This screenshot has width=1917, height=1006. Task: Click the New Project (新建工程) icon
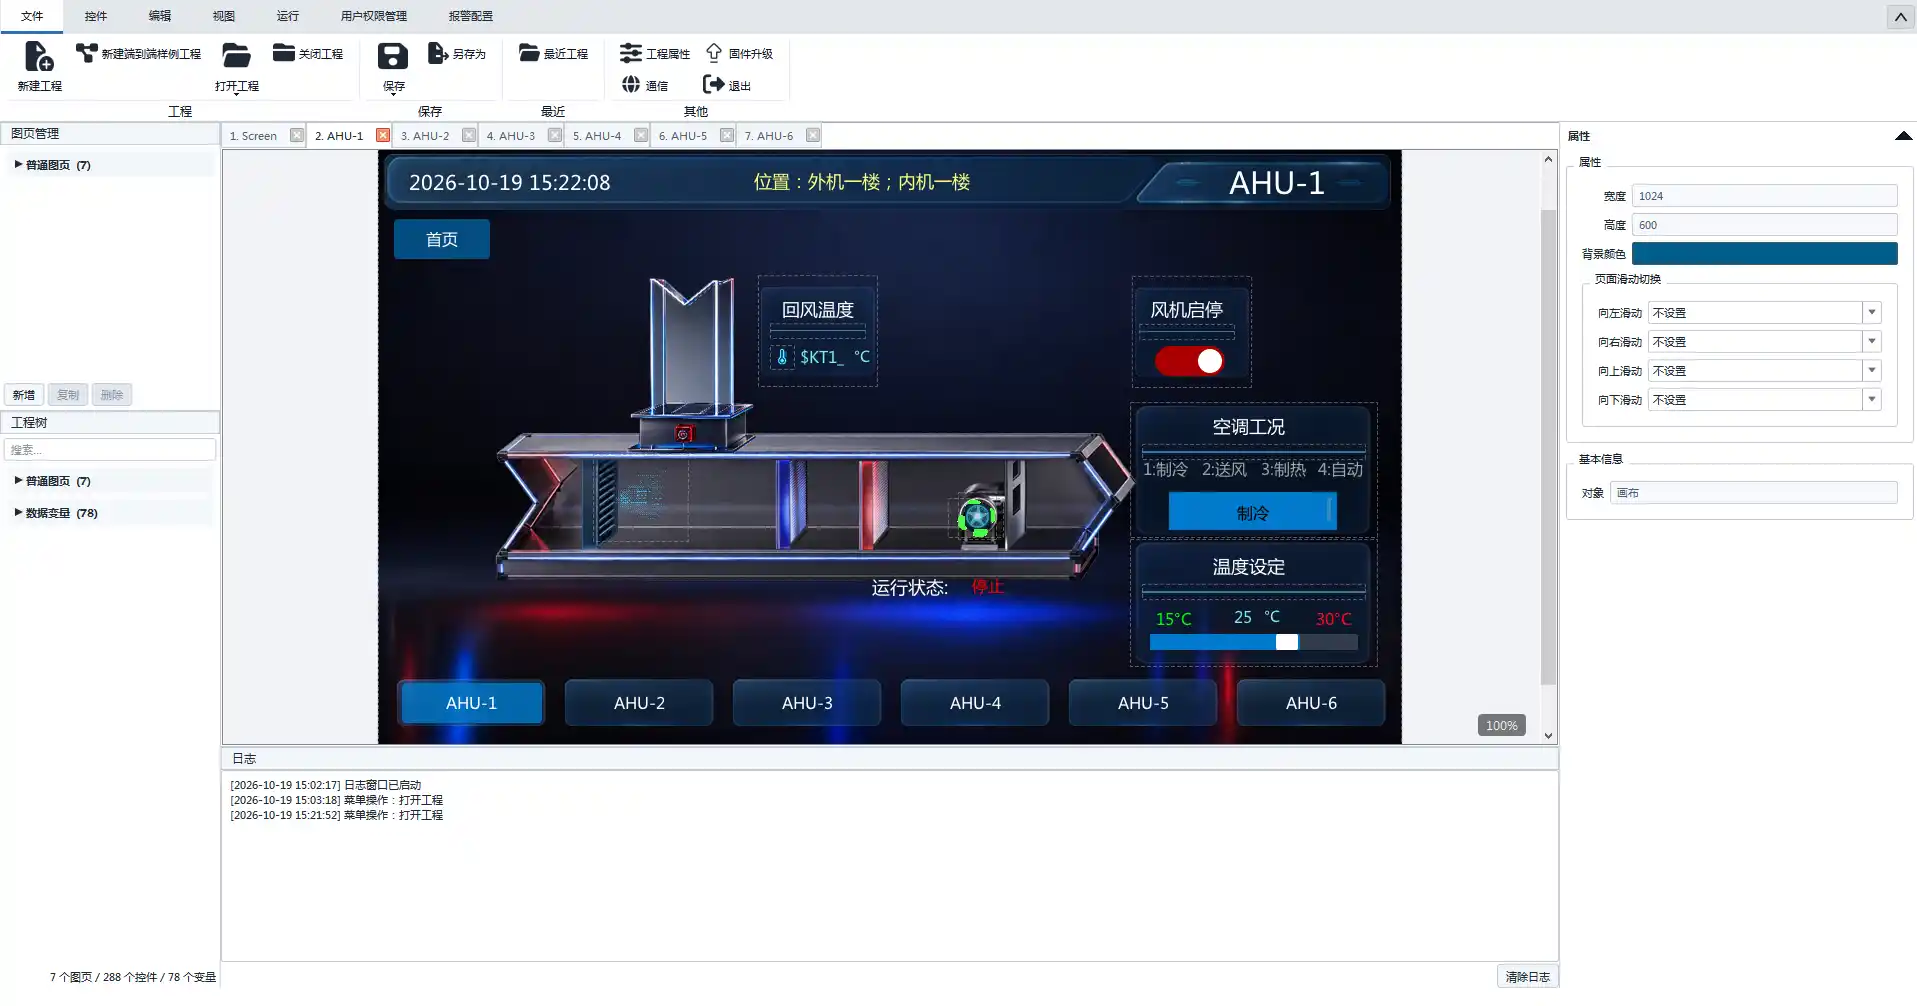click(x=38, y=57)
